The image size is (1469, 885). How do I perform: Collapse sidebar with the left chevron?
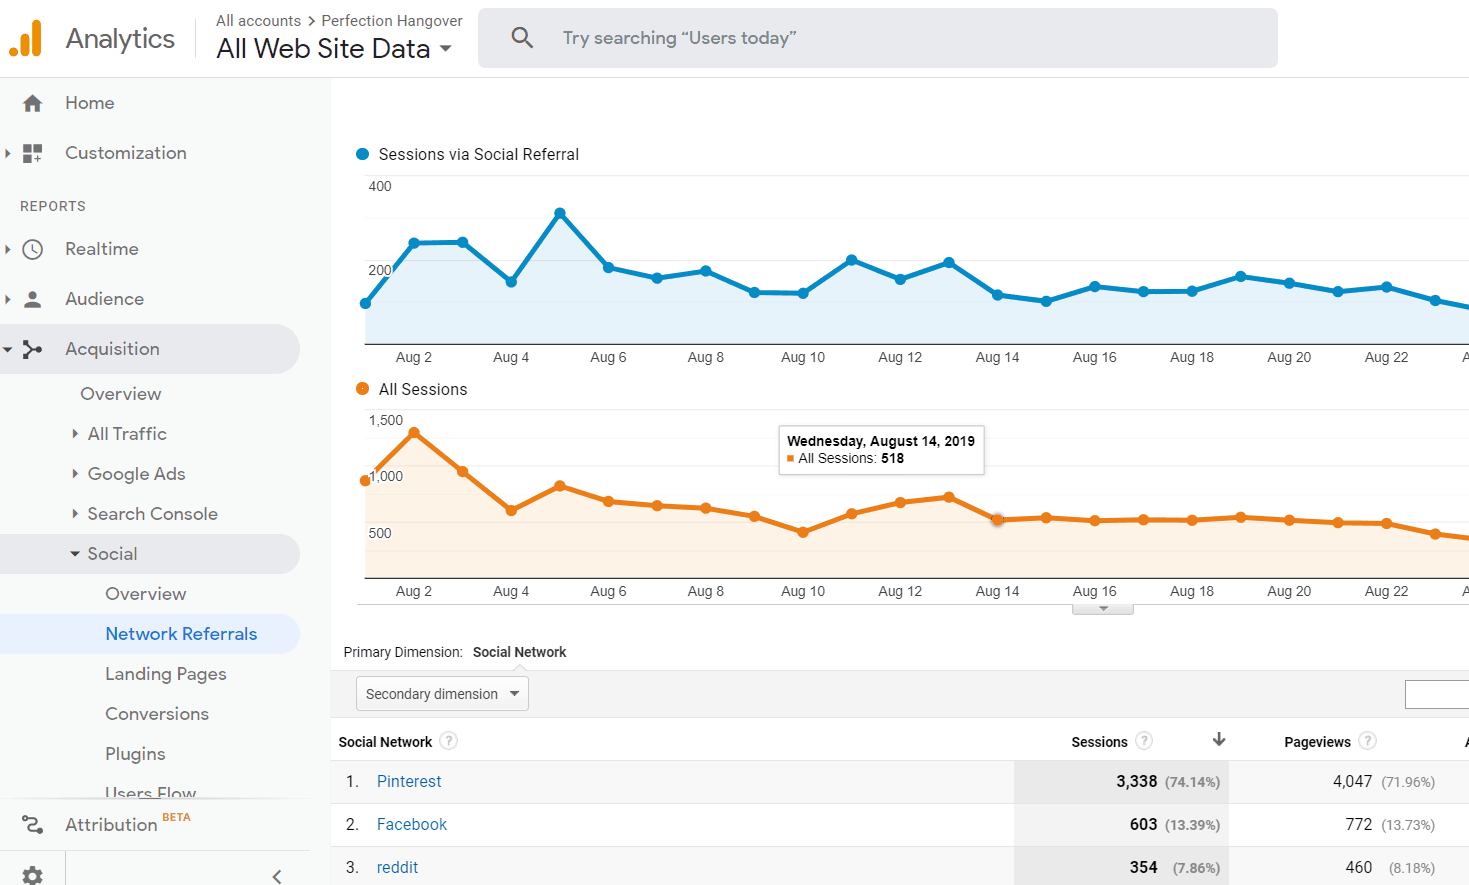click(x=277, y=877)
